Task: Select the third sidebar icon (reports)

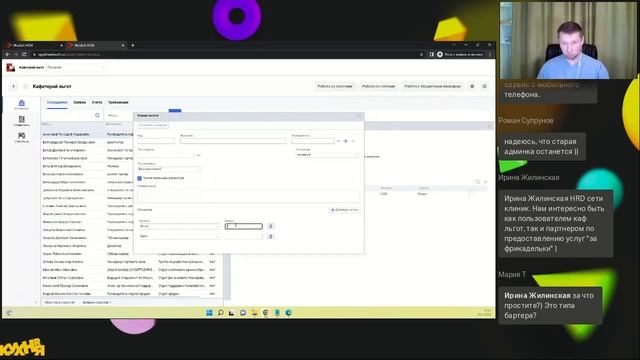Action: pyautogui.click(x=22, y=137)
